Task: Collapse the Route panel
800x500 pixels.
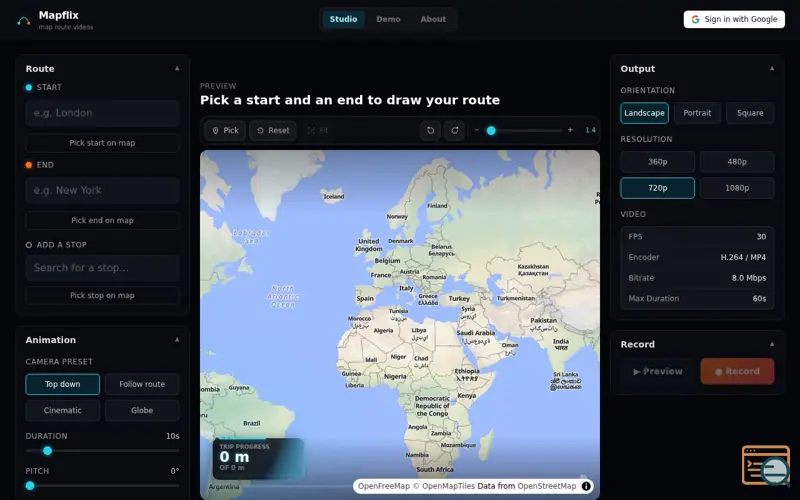Action: (x=177, y=68)
